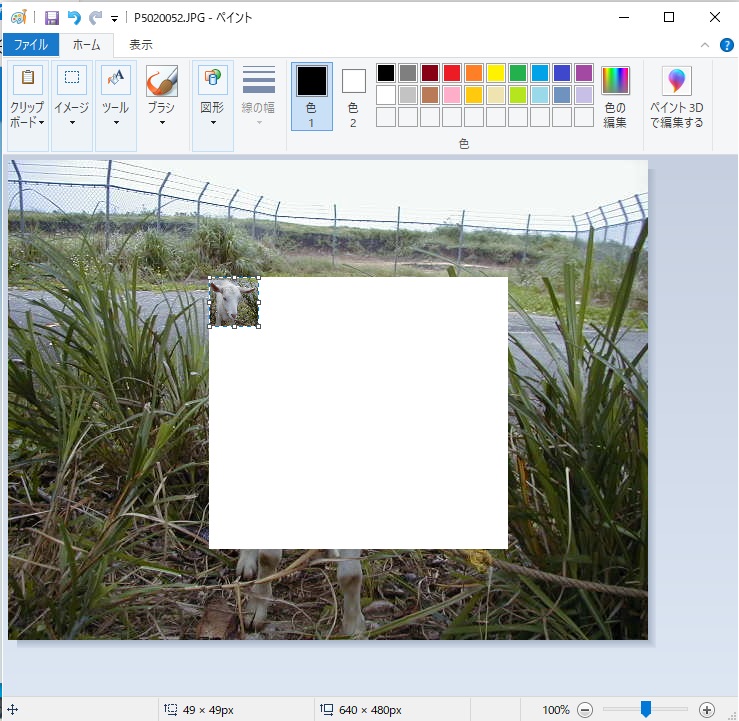The height and width of the screenshot is (721, 739).
Task: Pick the black color swatch
Action: pos(386,73)
